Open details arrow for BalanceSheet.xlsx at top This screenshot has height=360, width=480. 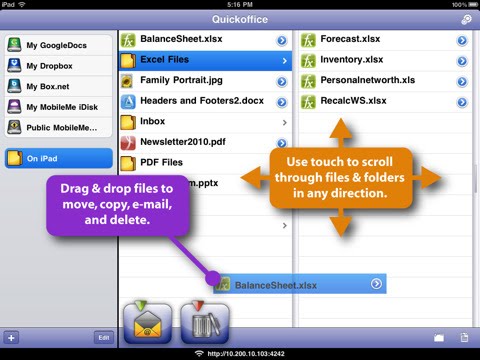point(282,40)
